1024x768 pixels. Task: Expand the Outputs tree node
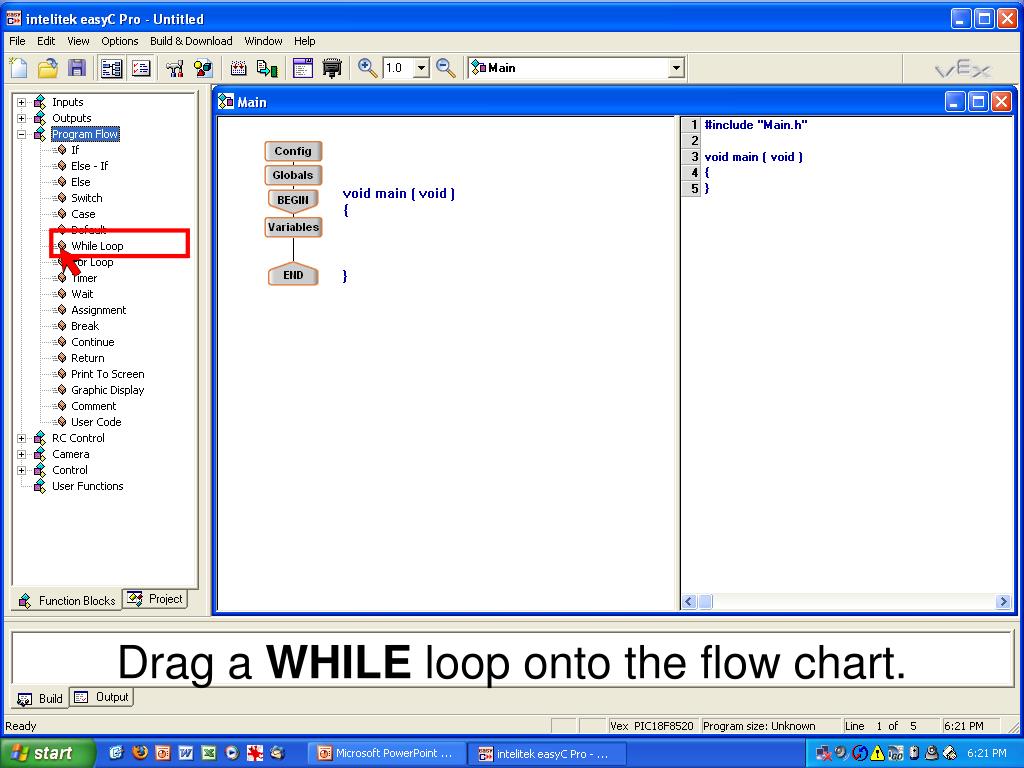coord(22,118)
